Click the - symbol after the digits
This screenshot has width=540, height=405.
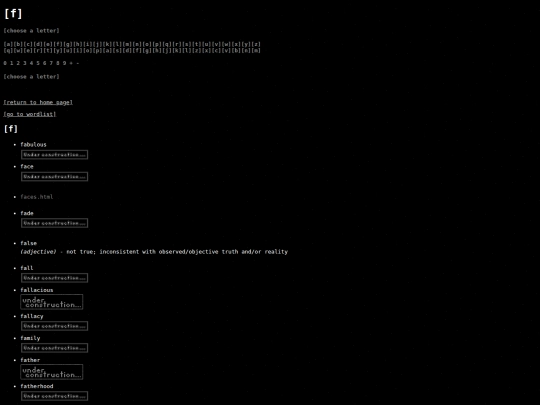78,63
